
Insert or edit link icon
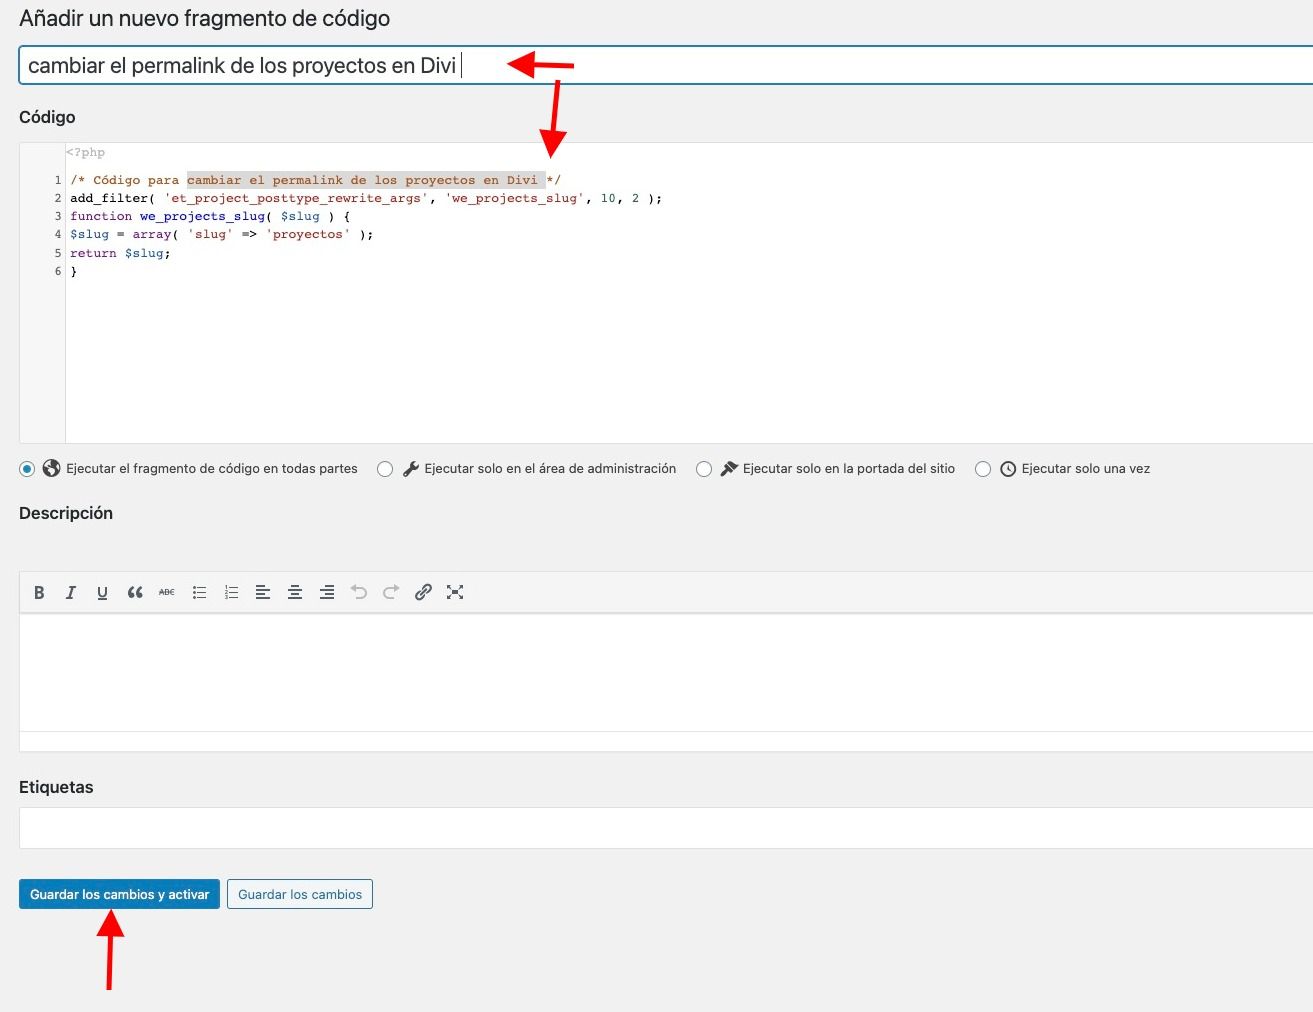coord(423,592)
